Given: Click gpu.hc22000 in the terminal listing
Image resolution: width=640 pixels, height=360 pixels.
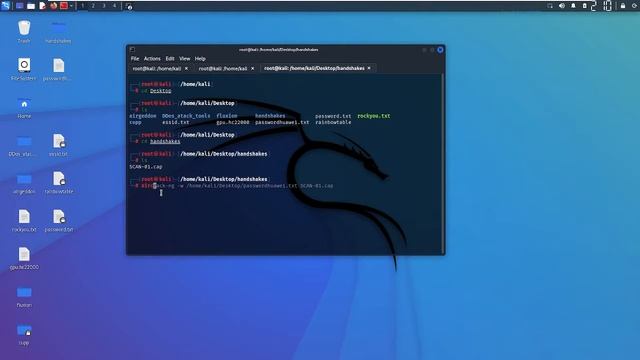Looking at the screenshot, I should [233, 122].
